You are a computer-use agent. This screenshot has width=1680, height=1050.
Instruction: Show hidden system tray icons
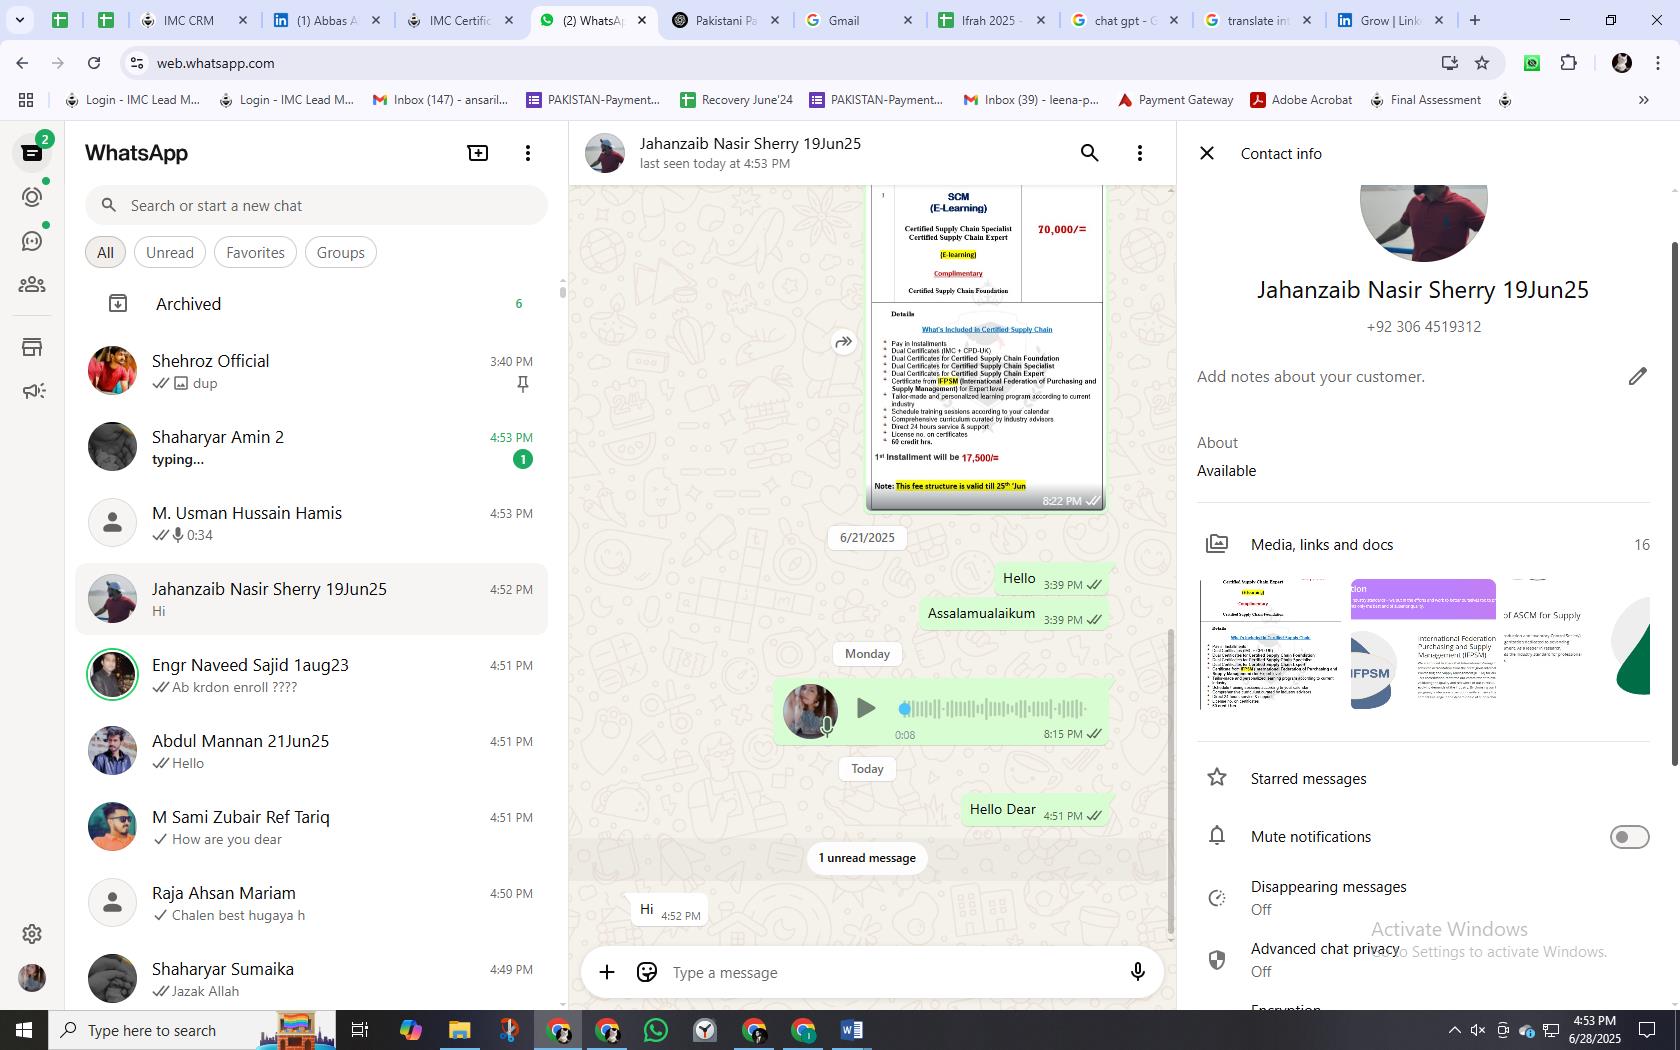tap(1454, 1030)
